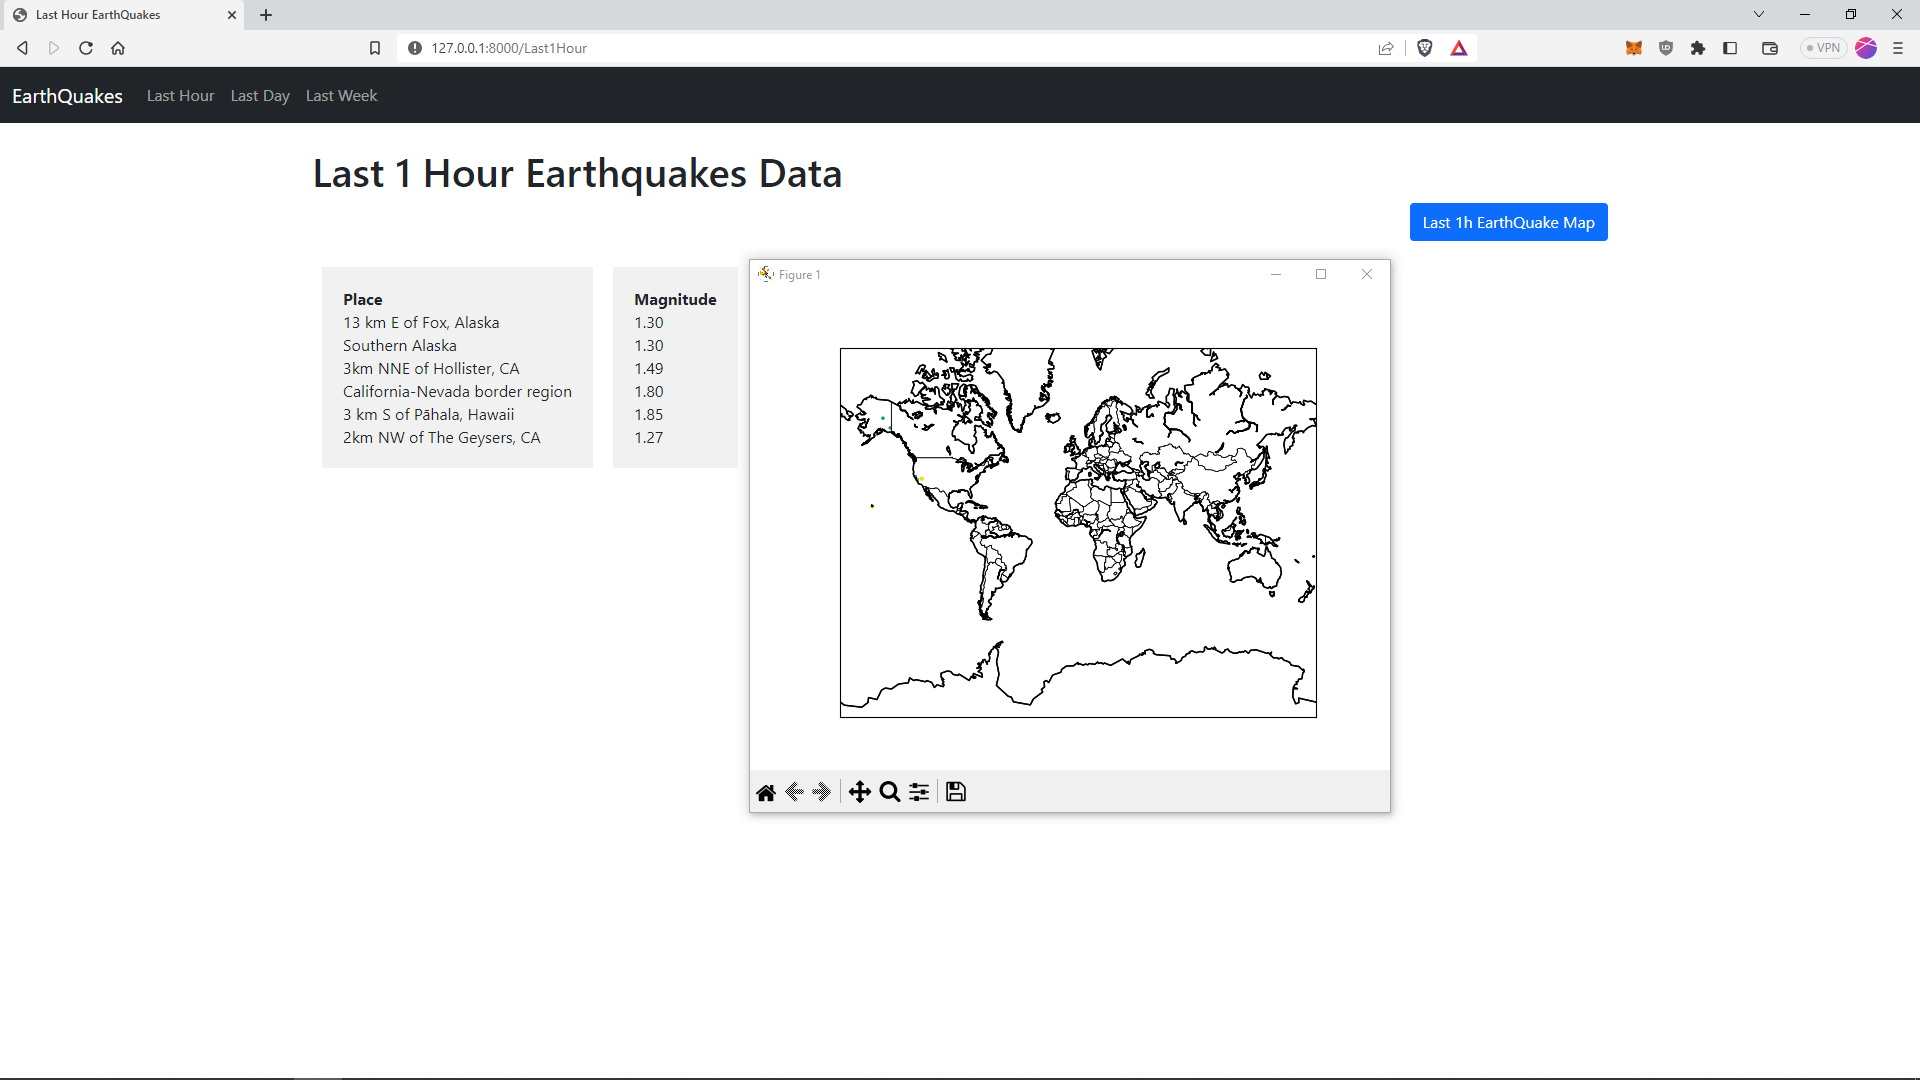The image size is (1920, 1080).
Task: Click inside the address bar
Action: coord(700,47)
